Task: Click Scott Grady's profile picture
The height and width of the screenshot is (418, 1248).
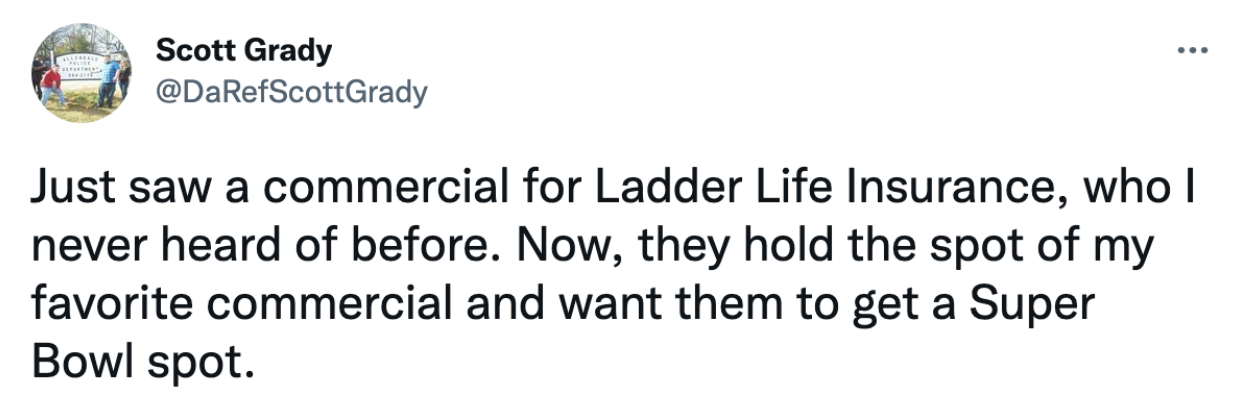Action: [82, 73]
